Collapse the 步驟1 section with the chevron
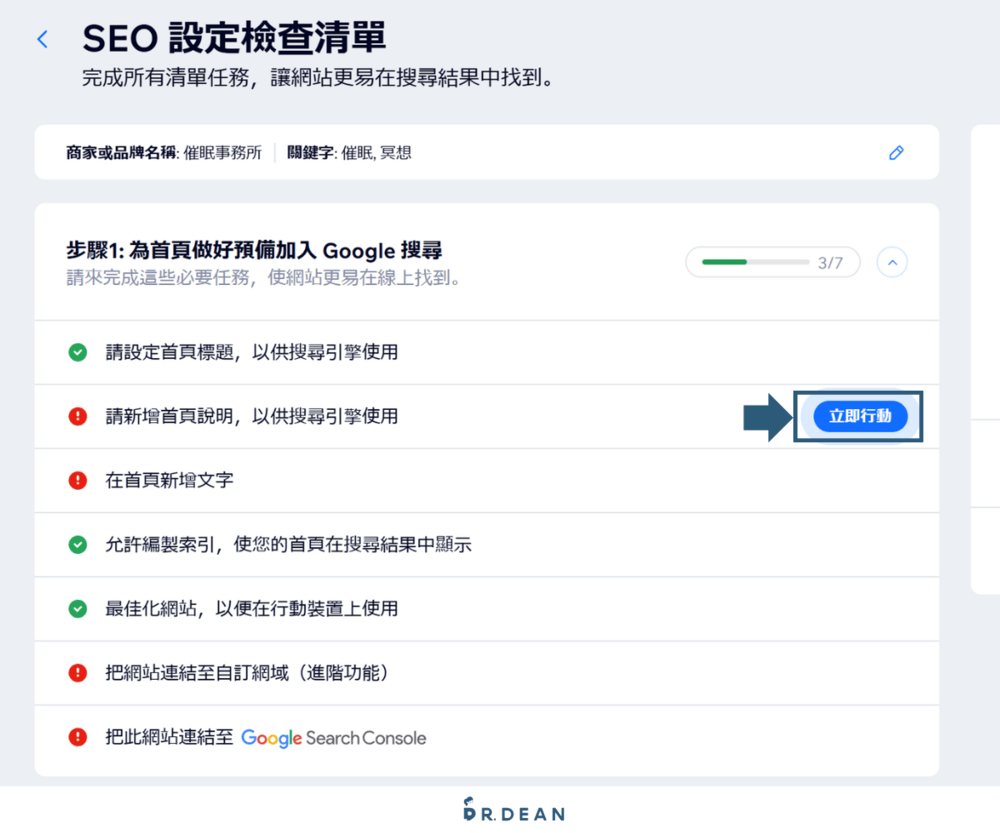 pos(891,260)
